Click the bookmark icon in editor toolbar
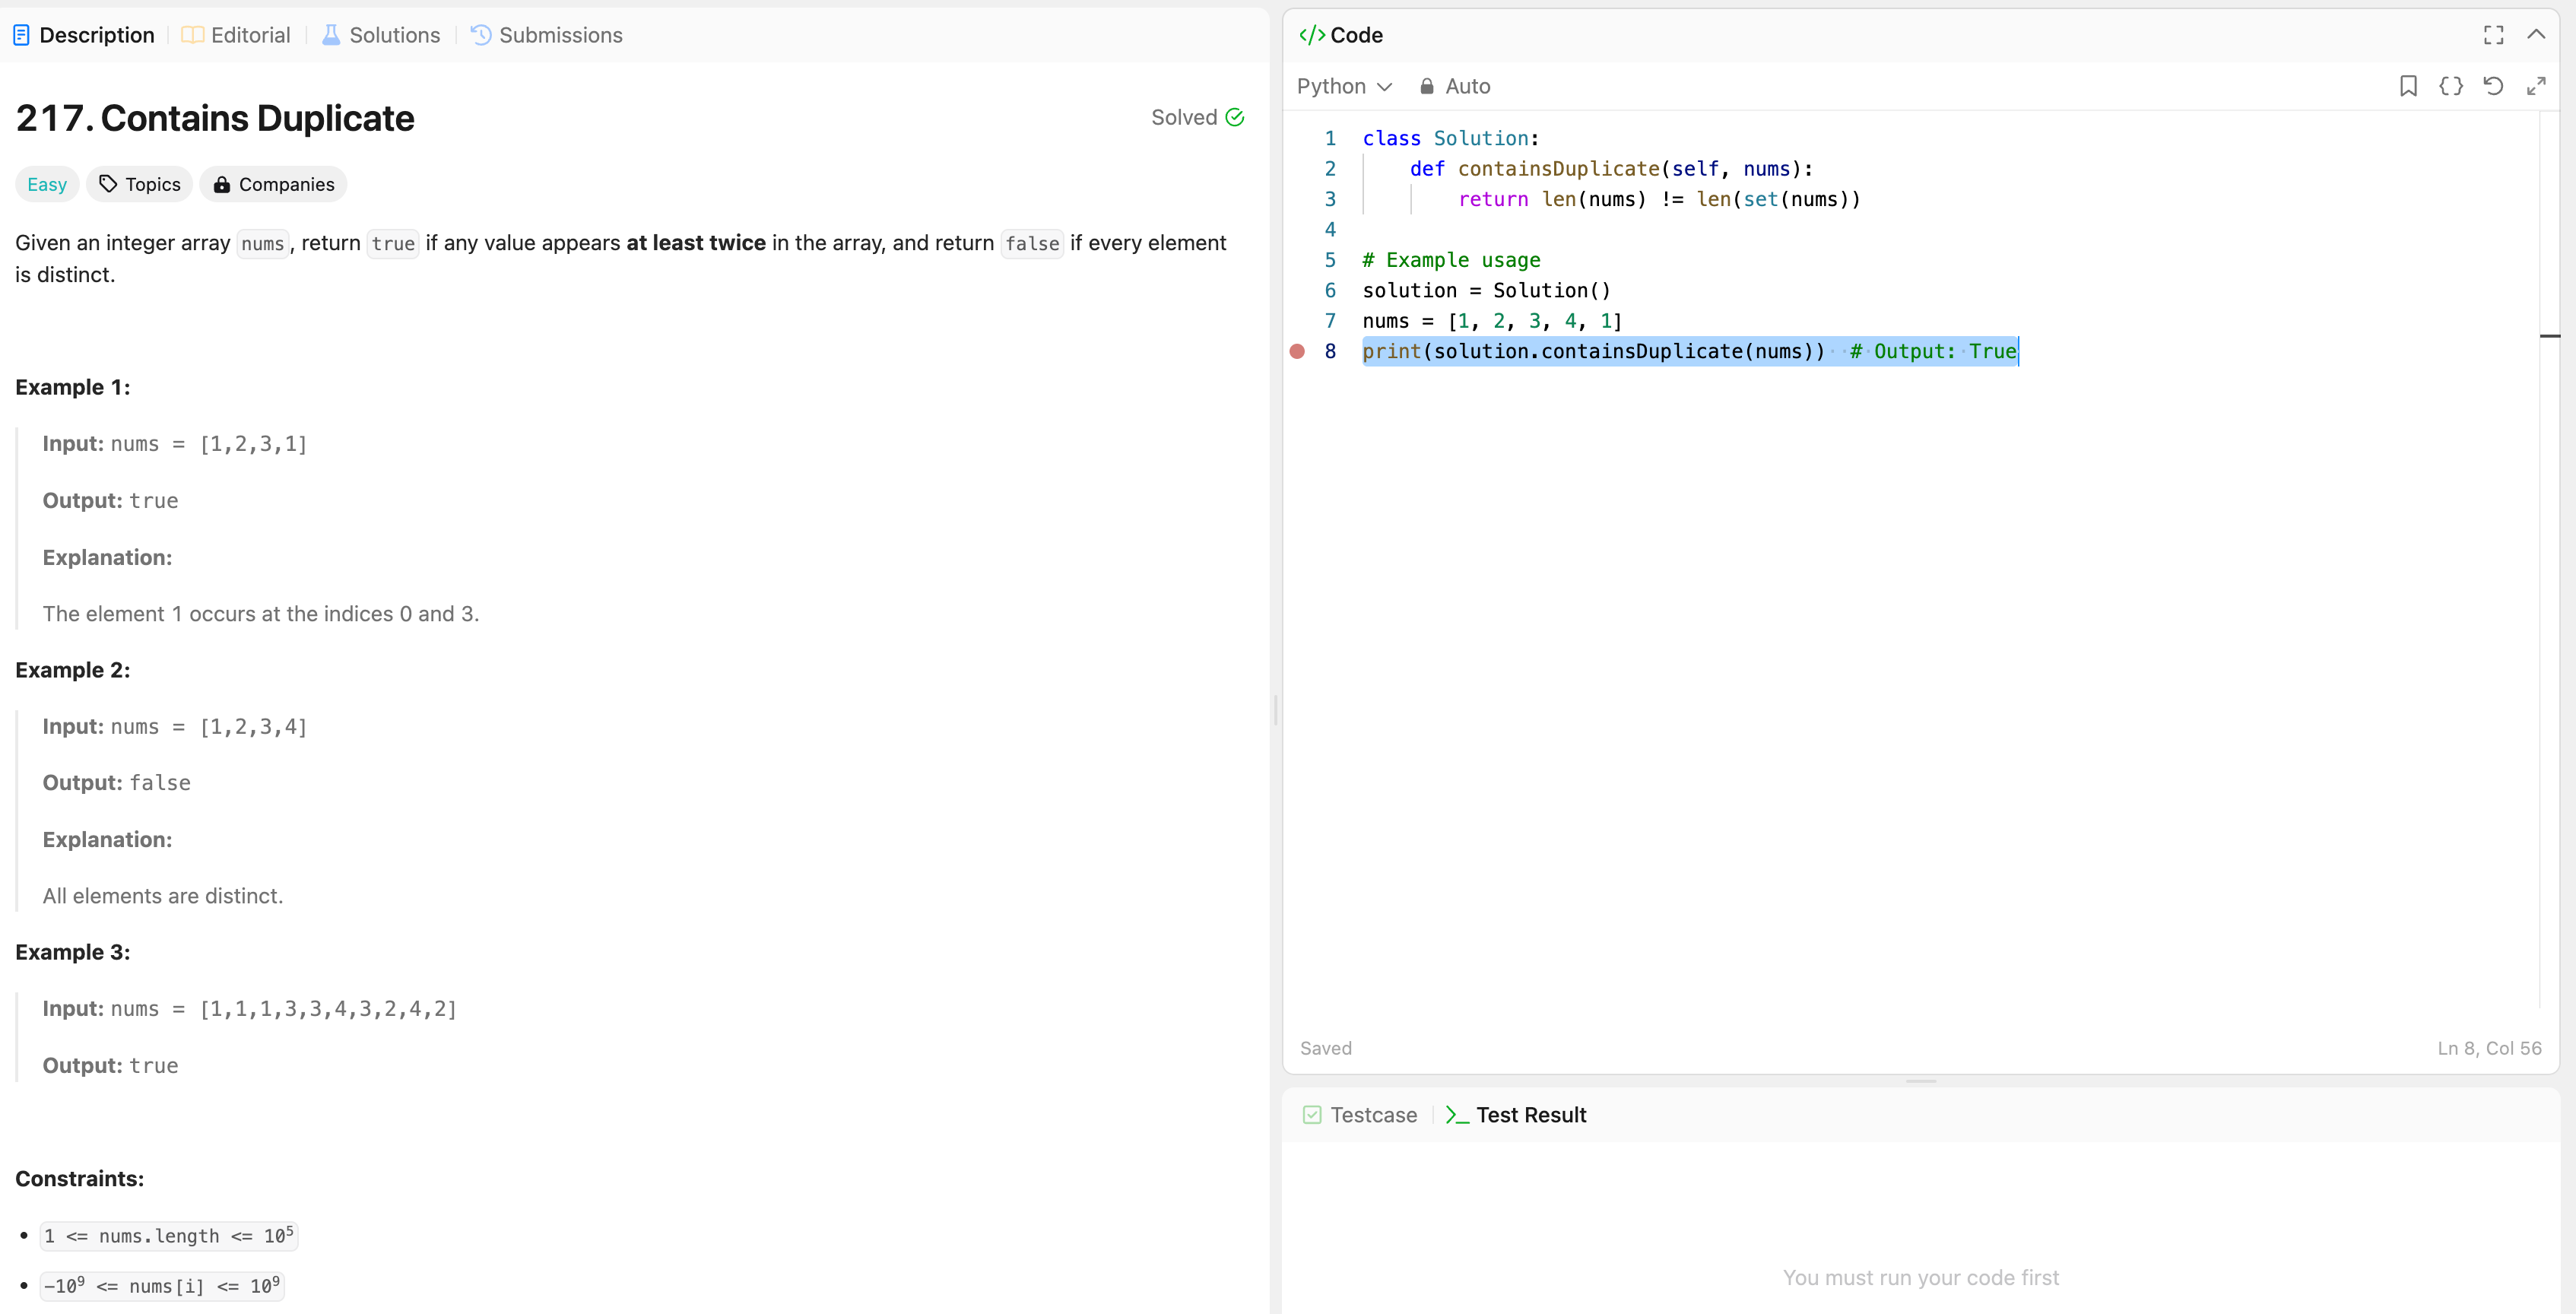Image resolution: width=2576 pixels, height=1314 pixels. coord(2407,86)
